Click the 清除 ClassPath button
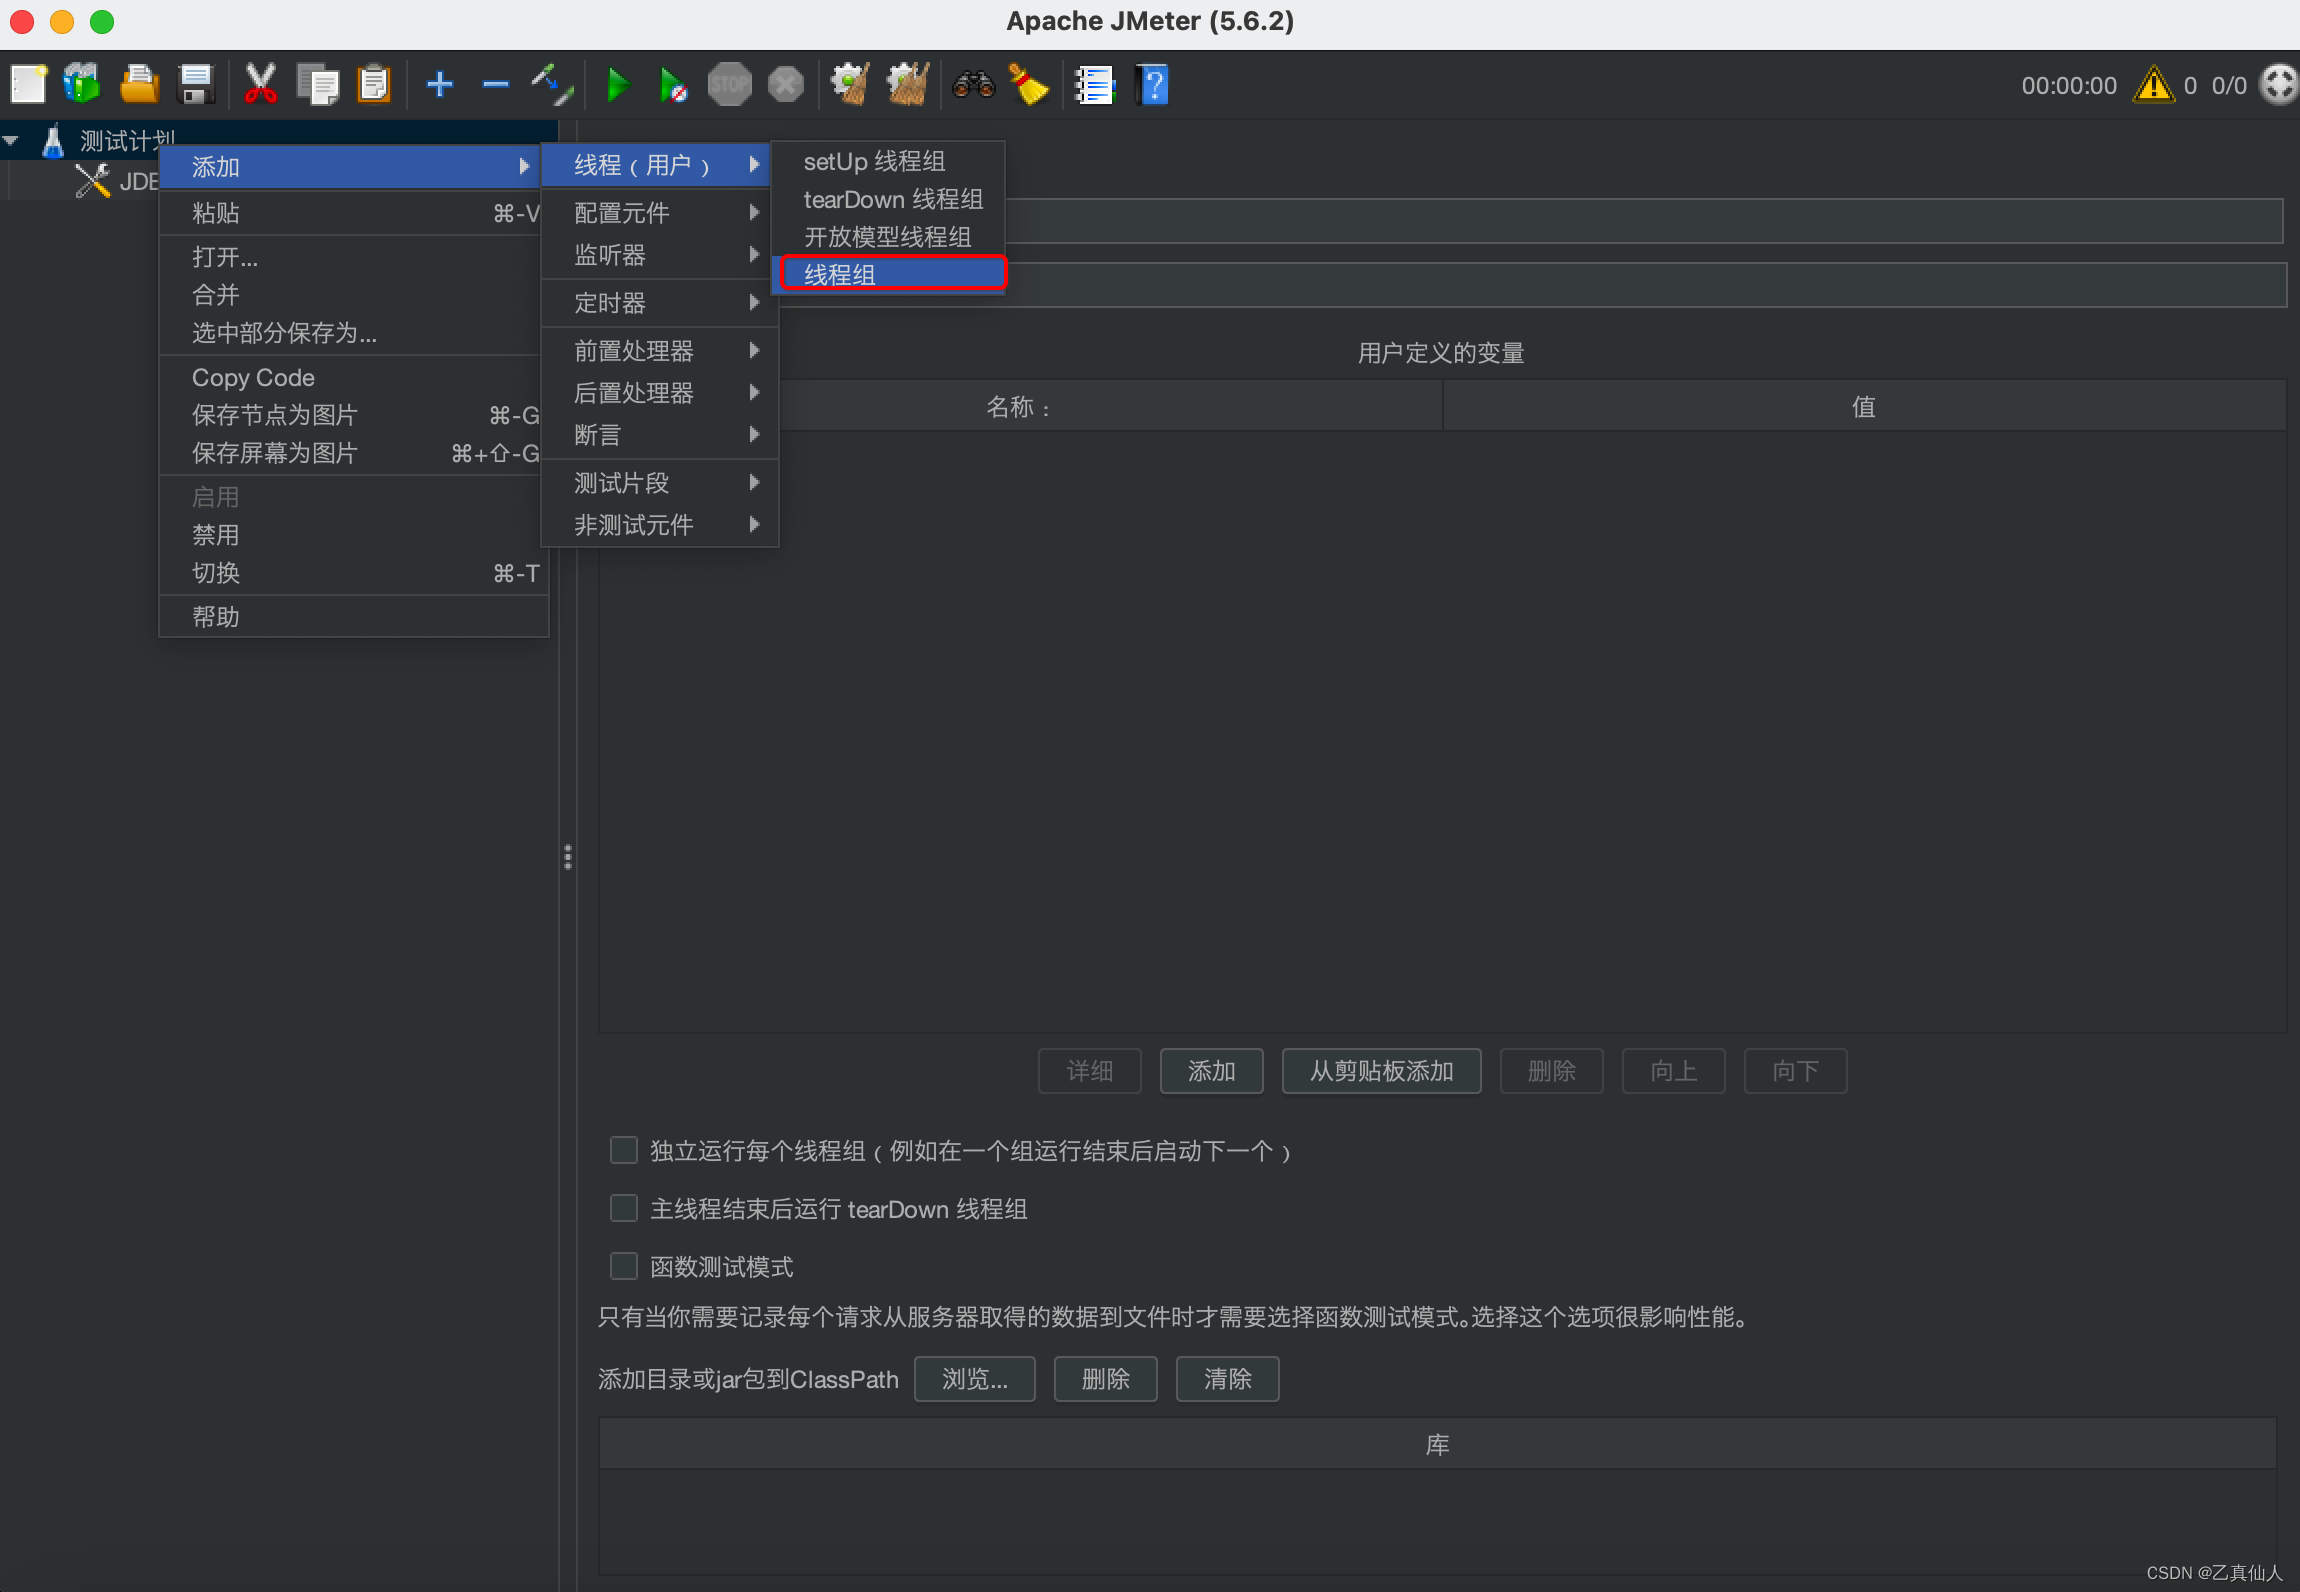This screenshot has width=2300, height=1592. point(1227,1379)
